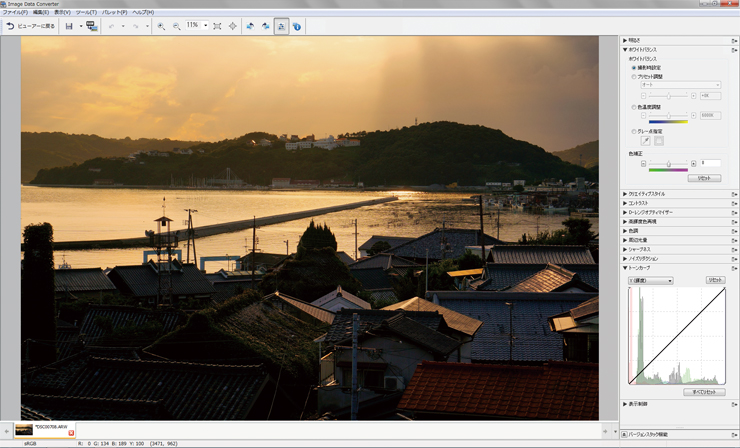Image resolution: width=740 pixels, height=448 pixels.
Task: Click the fit-to-window icon
Action: tap(217, 26)
